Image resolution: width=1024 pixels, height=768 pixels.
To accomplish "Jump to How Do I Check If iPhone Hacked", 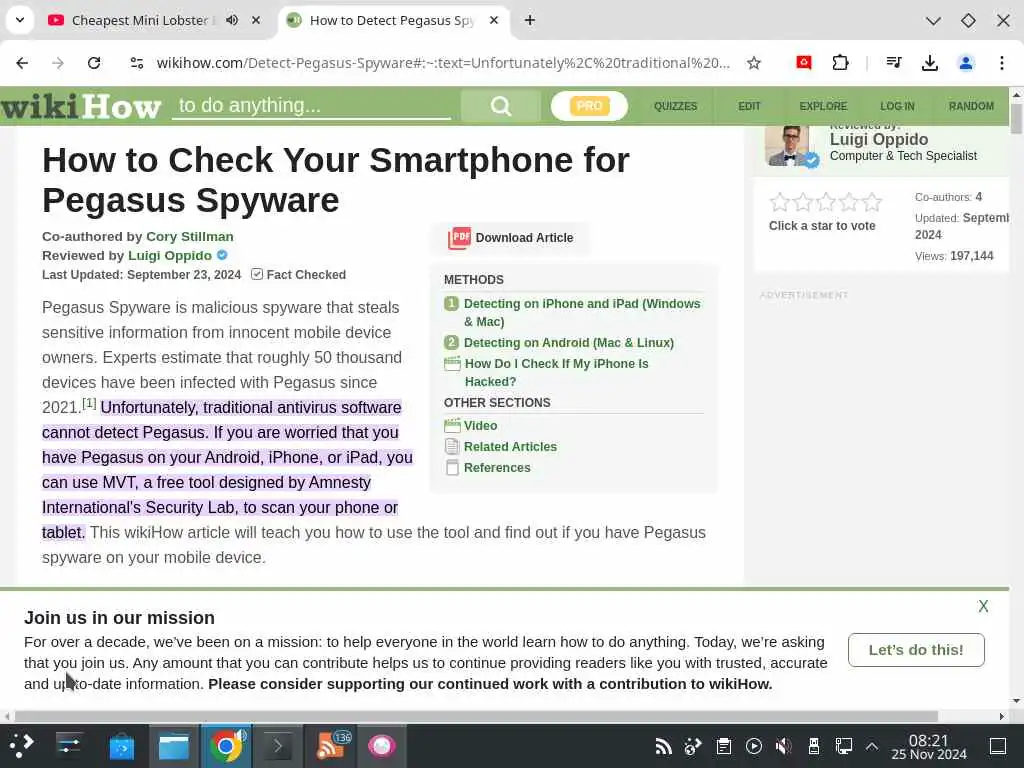I will coord(556,372).
